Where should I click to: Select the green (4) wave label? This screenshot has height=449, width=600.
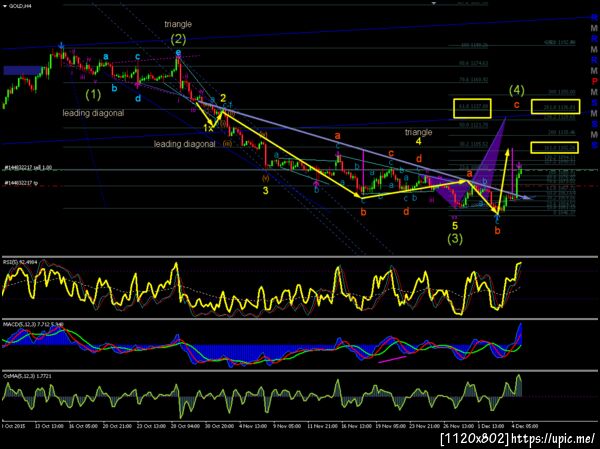tap(517, 90)
